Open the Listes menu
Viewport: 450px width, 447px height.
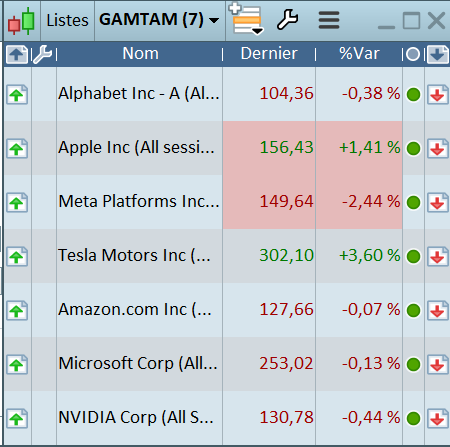click(x=67, y=21)
